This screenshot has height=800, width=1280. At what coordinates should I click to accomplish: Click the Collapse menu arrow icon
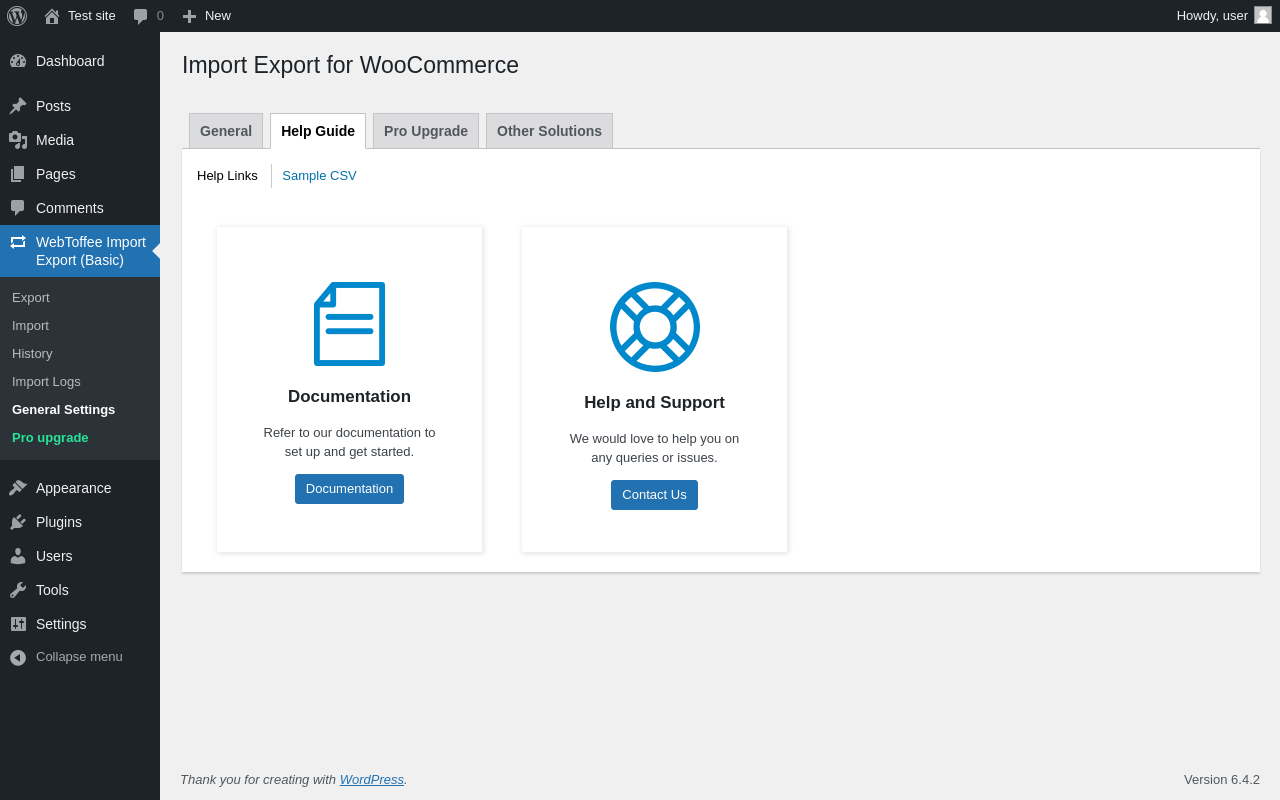(18, 658)
